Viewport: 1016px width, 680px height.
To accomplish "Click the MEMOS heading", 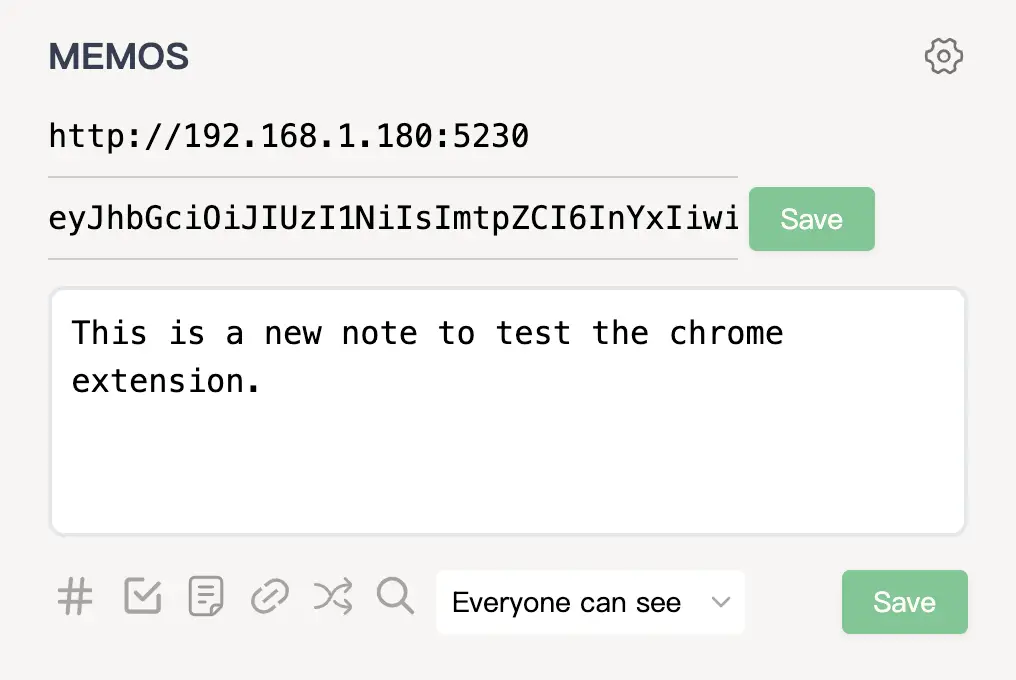I will pos(118,56).
